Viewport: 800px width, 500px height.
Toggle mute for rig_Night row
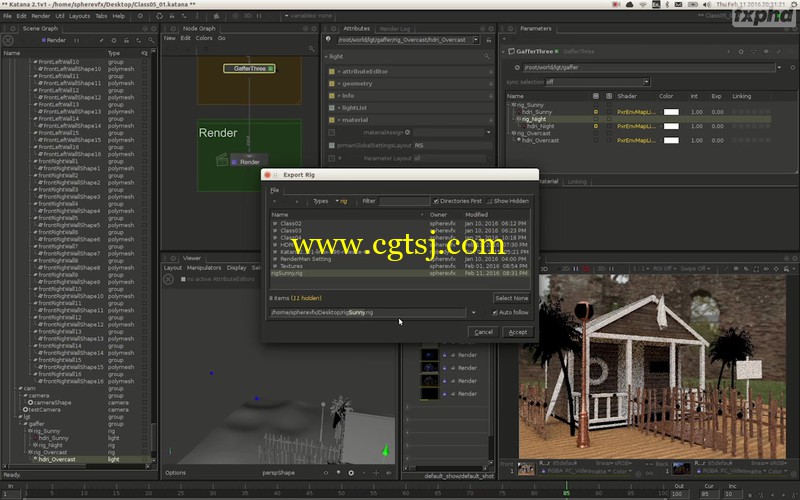(x=595, y=119)
